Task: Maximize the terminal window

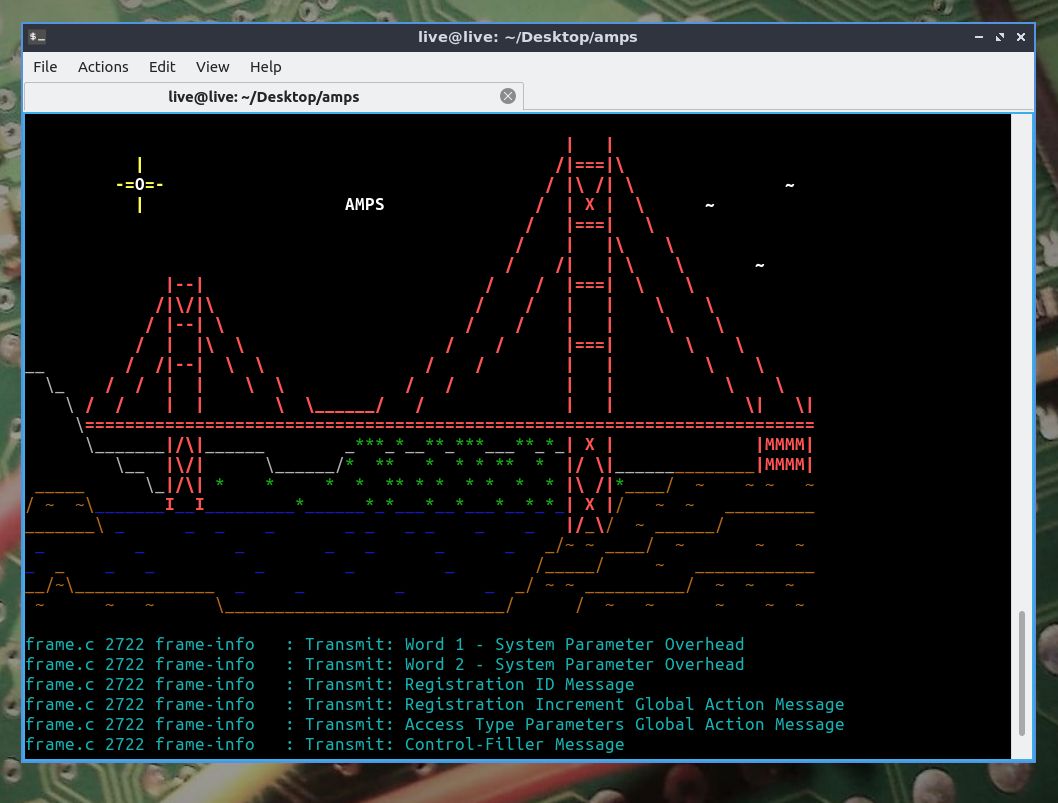Action: (1000, 37)
